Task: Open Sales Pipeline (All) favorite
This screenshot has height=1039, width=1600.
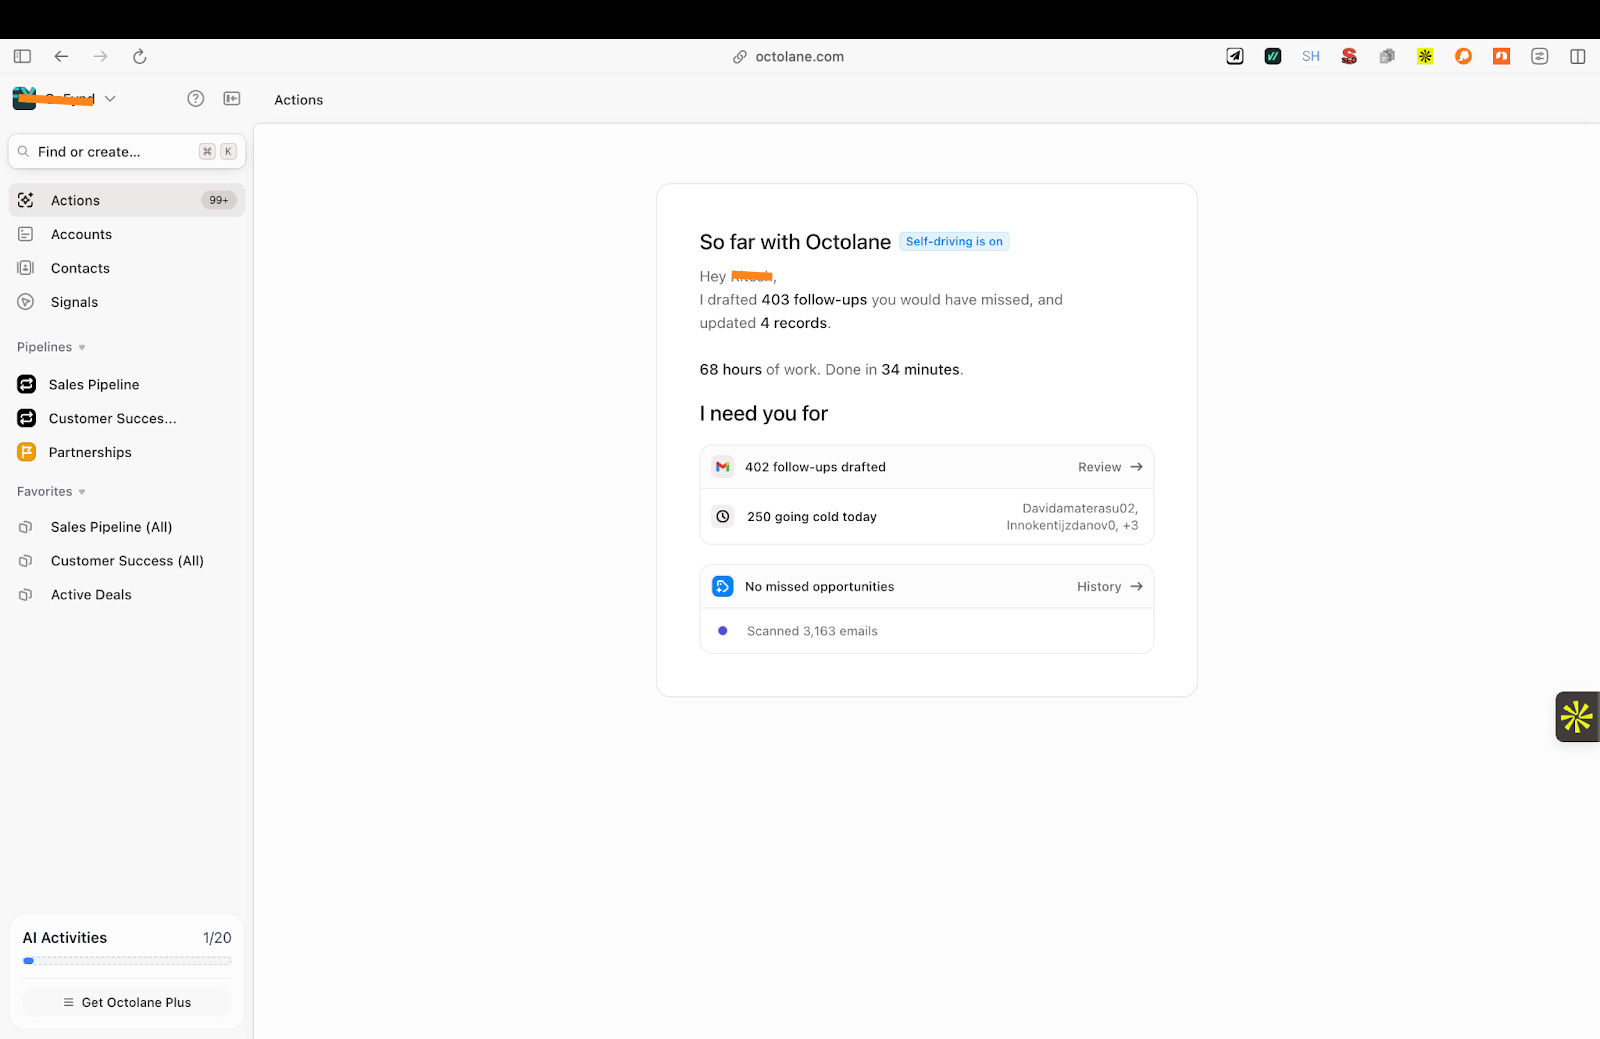Action: coord(127,527)
